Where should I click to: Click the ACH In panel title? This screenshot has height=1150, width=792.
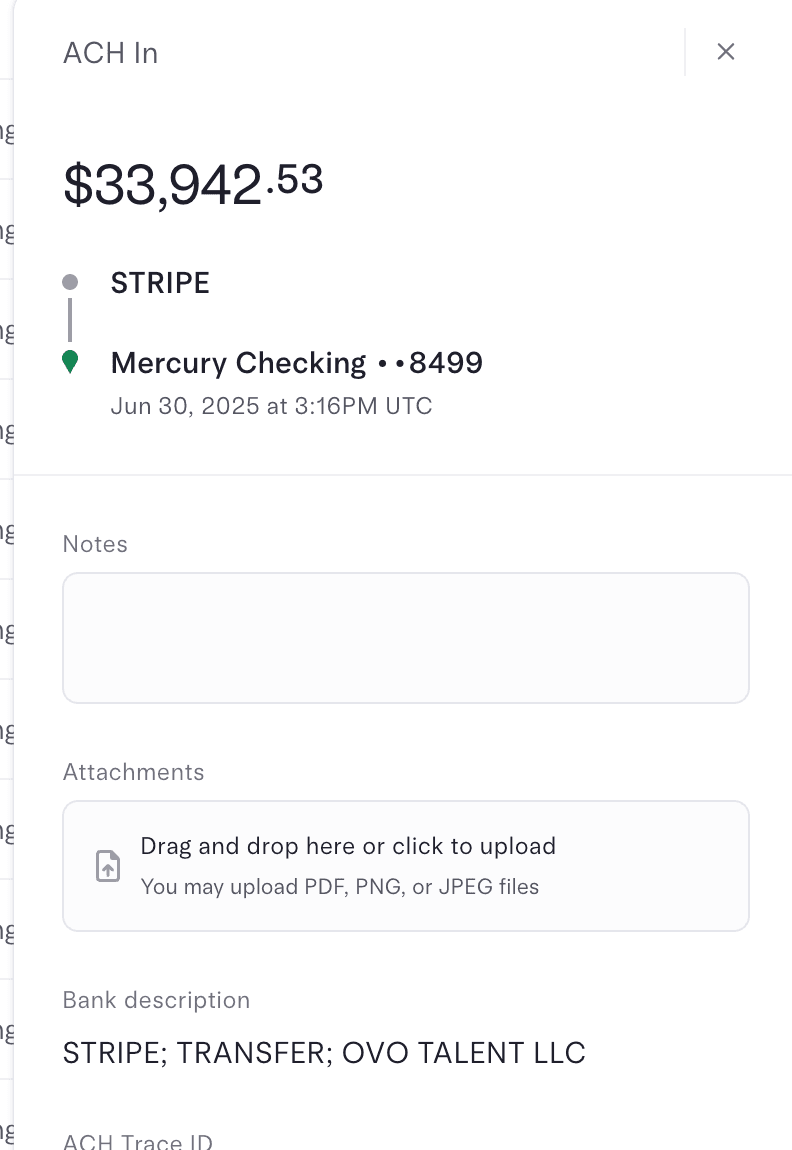pyautogui.click(x=110, y=53)
